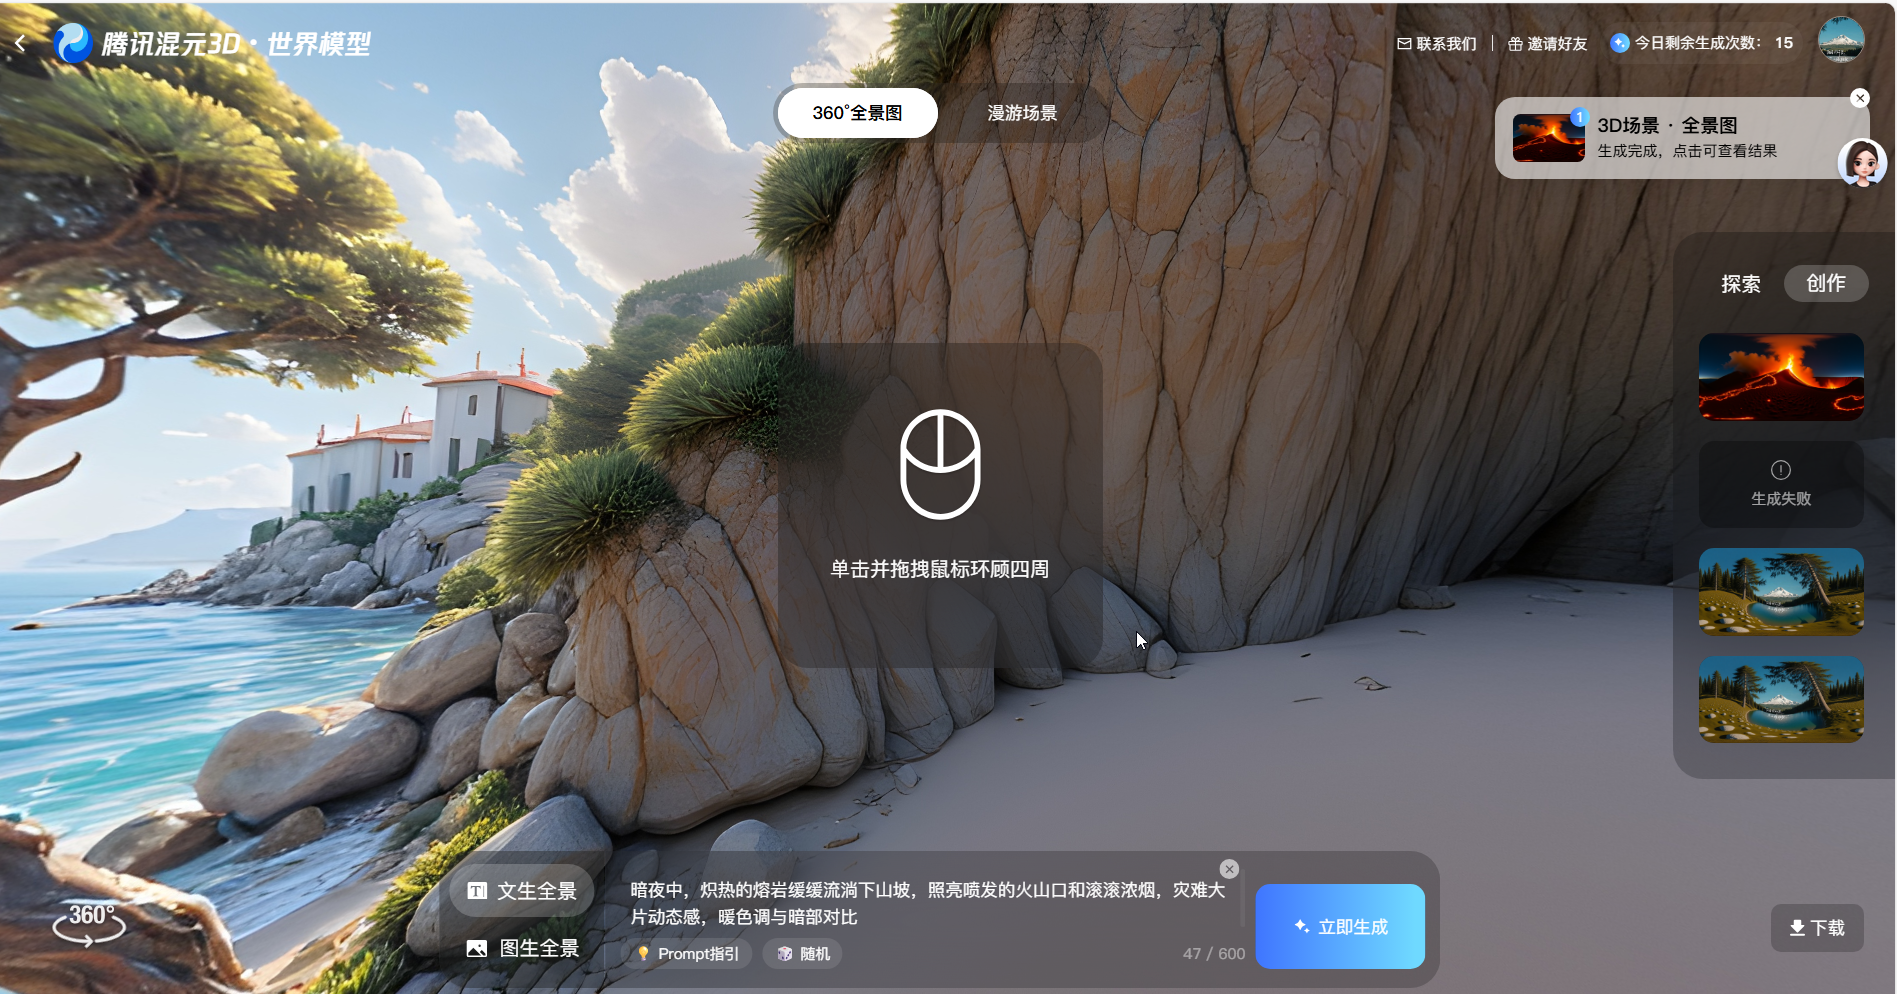This screenshot has width=1897, height=994.
Task: Open the user profile avatar
Action: coord(1841,40)
